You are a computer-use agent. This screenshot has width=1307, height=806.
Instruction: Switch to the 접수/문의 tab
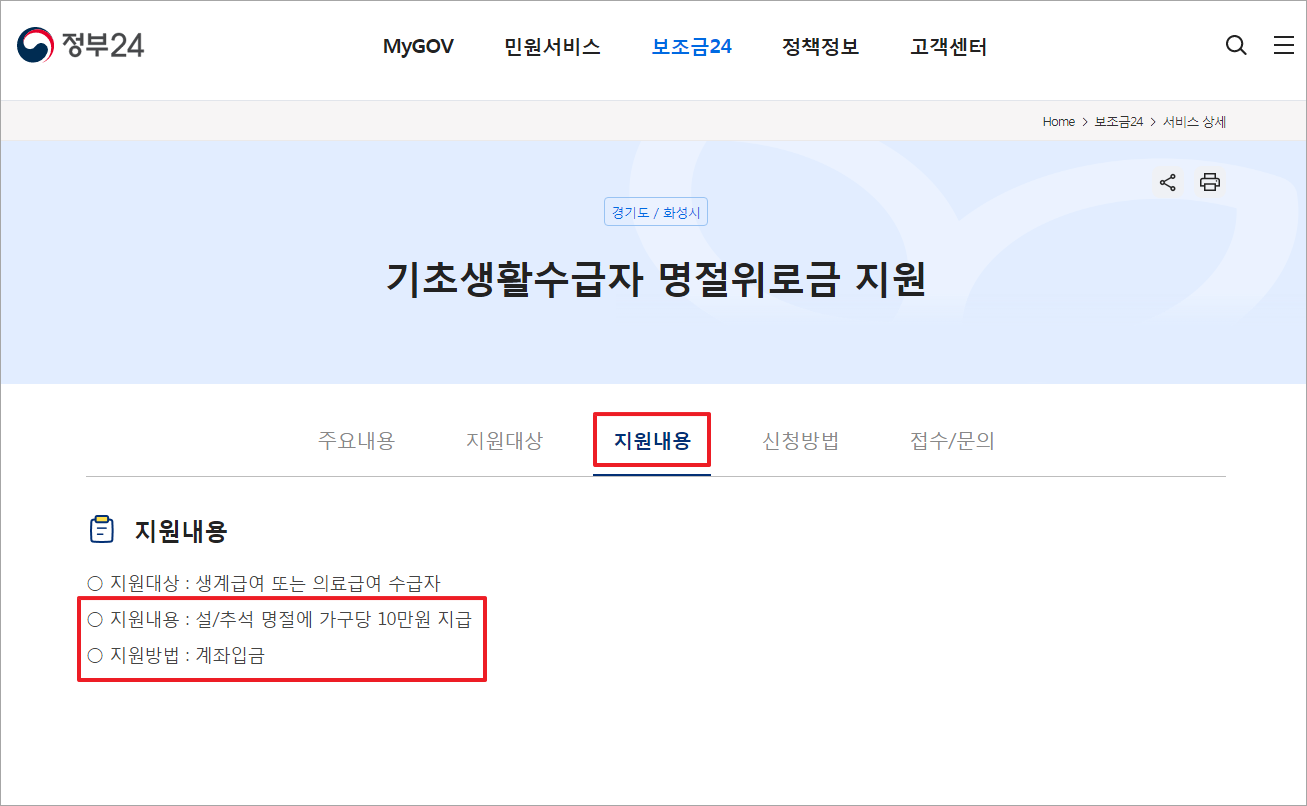tap(950, 440)
